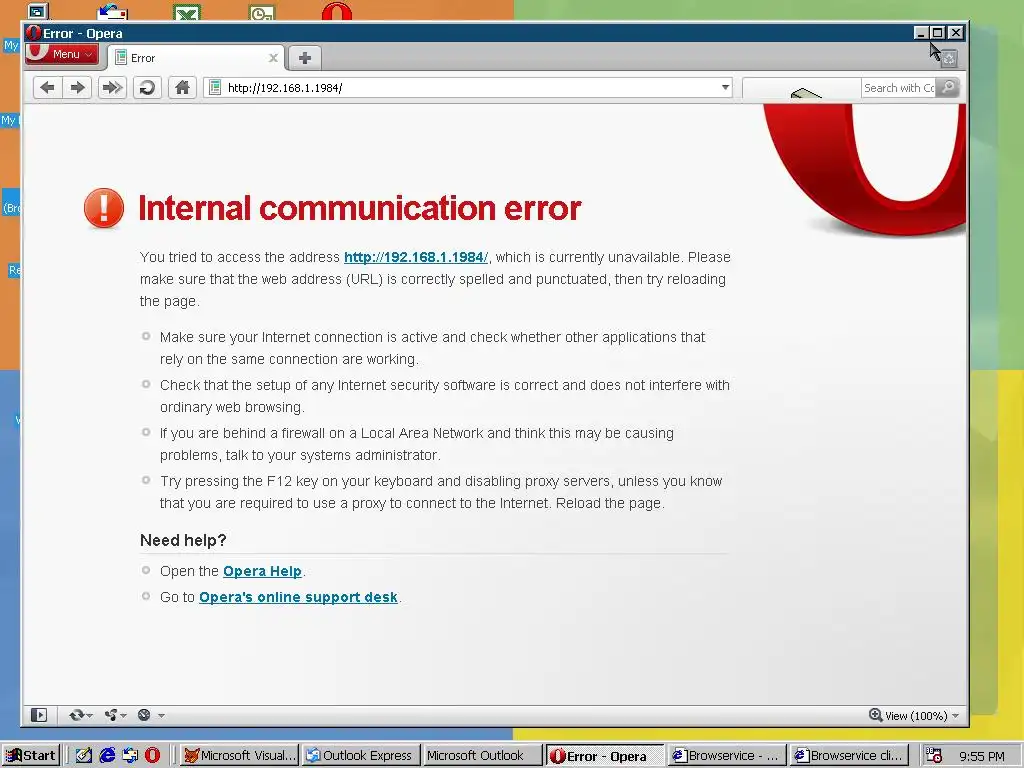1024x768 pixels.
Task: Click the page icon in the address bar
Action: pyautogui.click(x=215, y=88)
